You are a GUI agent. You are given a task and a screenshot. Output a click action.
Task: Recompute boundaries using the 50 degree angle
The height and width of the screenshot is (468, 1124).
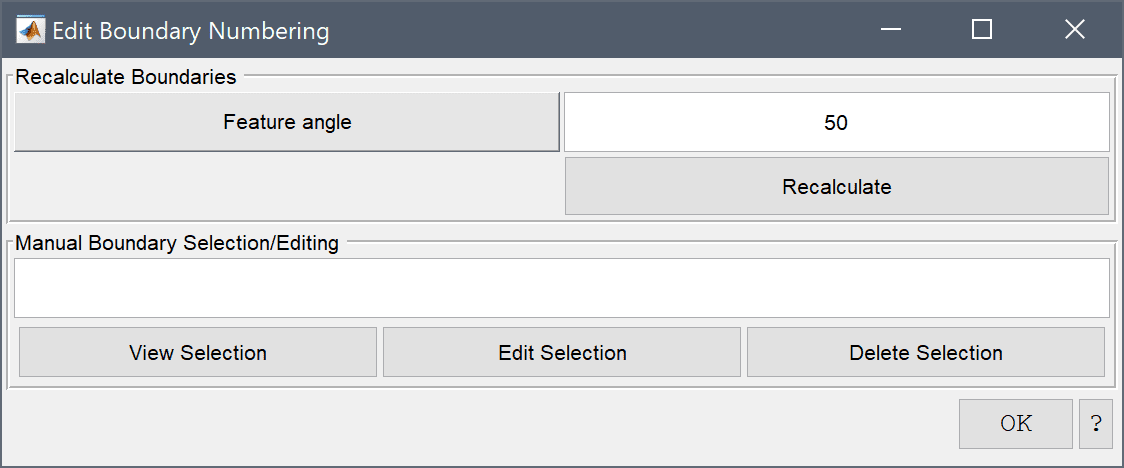tap(837, 186)
